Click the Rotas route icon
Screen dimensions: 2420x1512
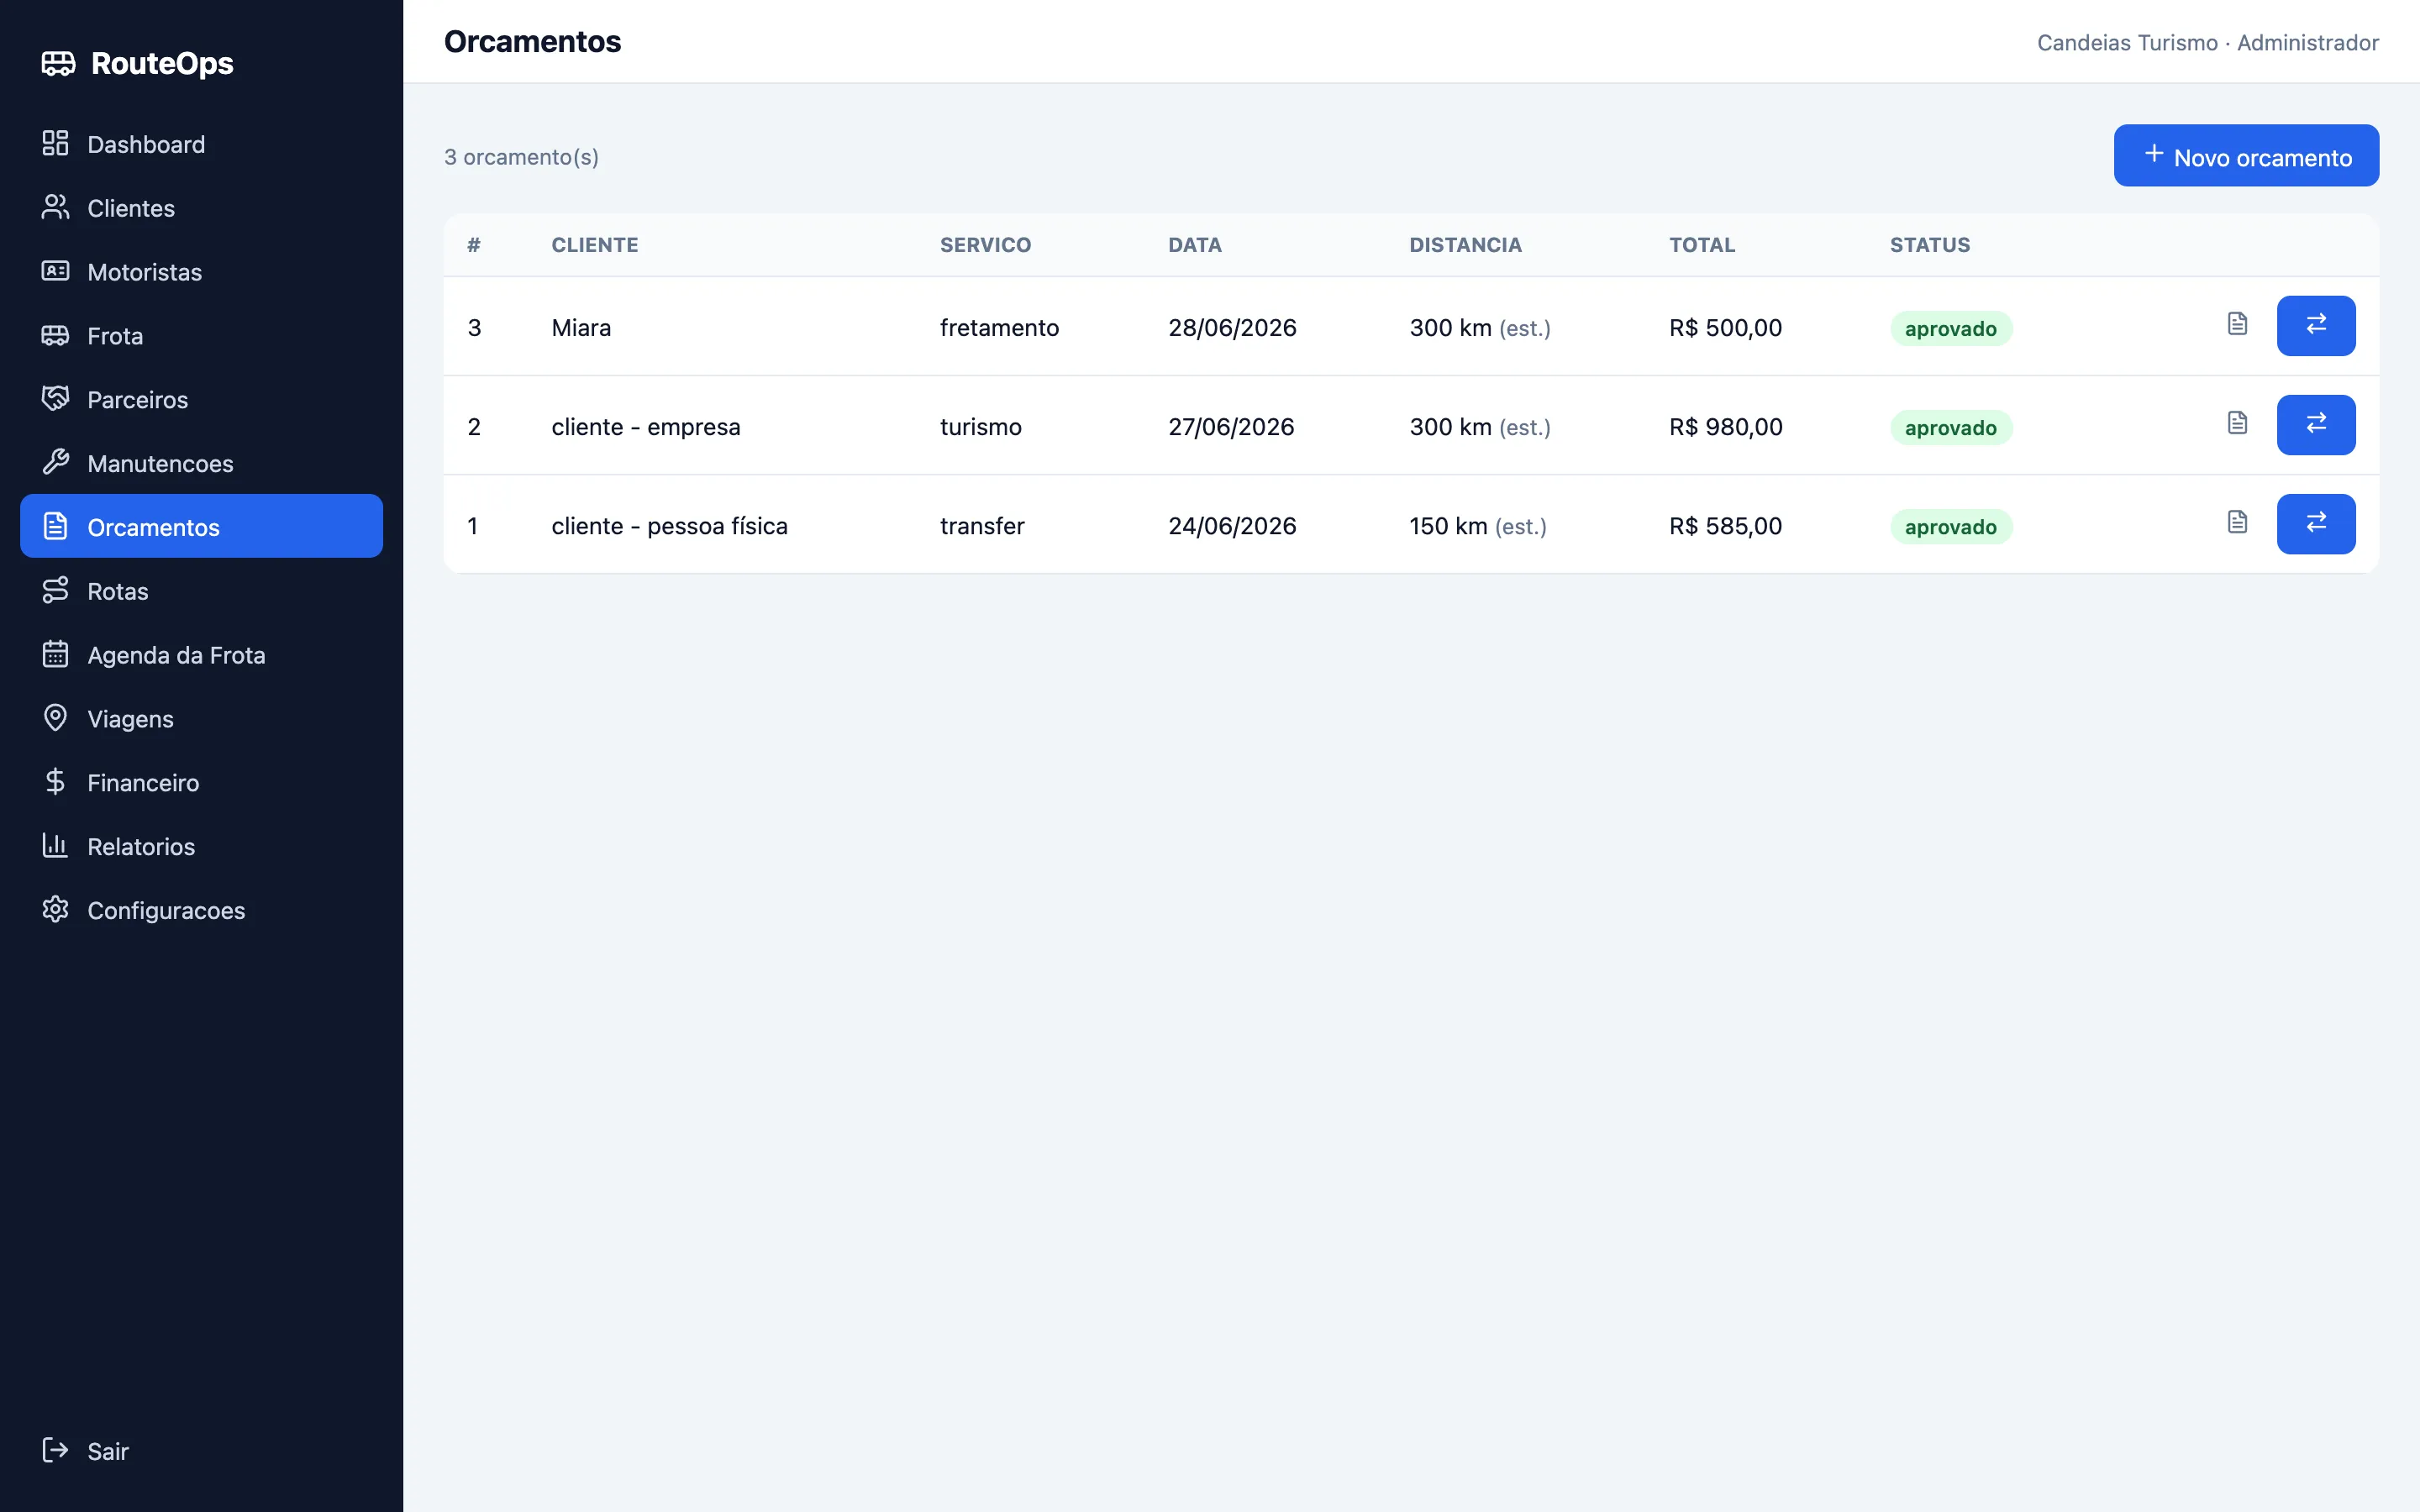tap(55, 590)
